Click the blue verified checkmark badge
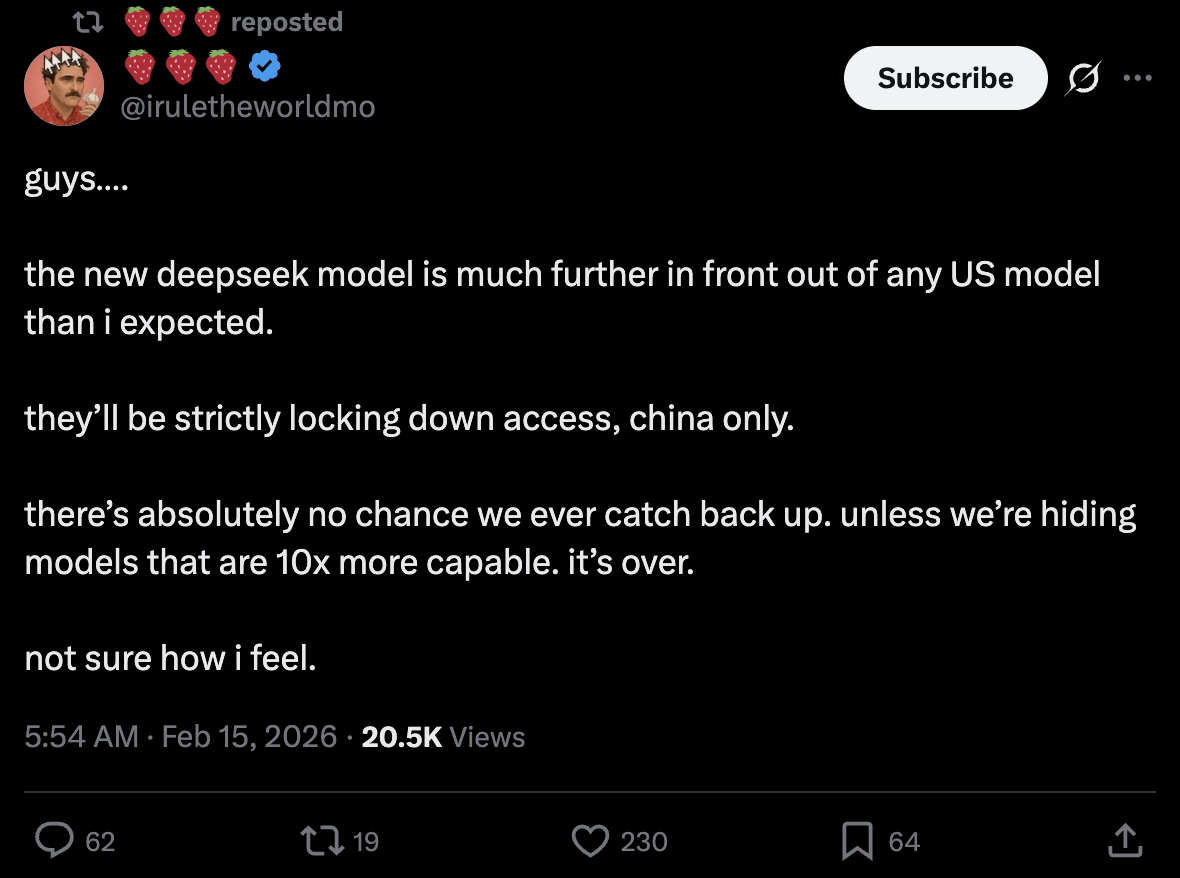This screenshot has height=878, width=1180. (263, 67)
